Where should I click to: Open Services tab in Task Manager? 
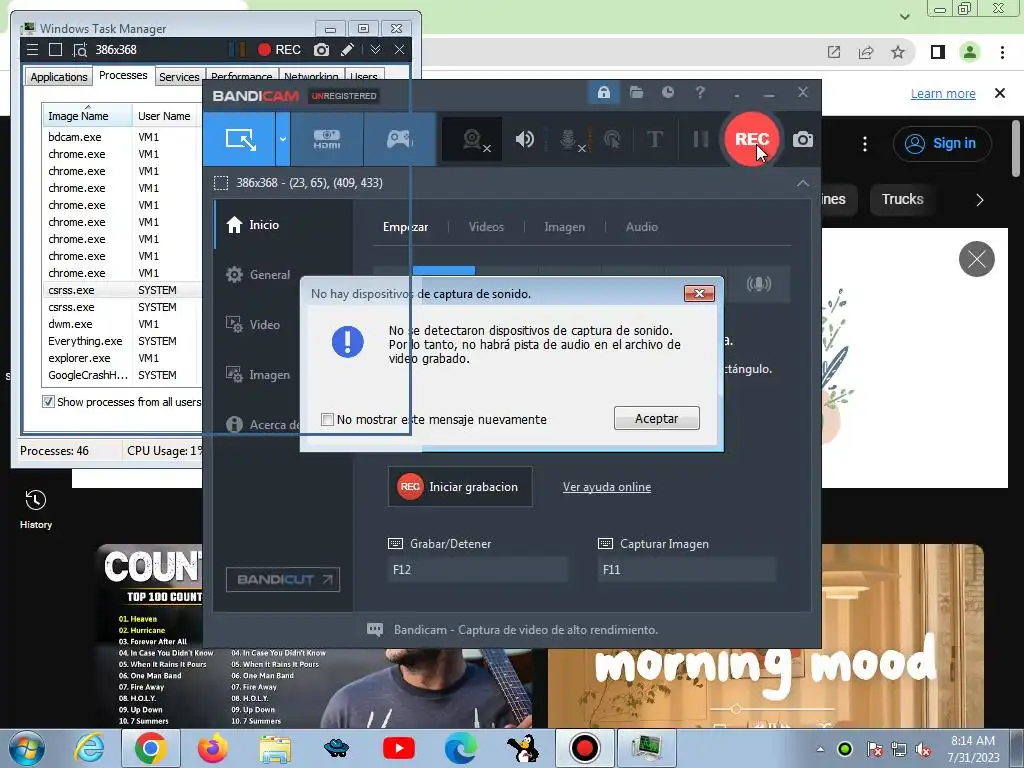[x=179, y=76]
